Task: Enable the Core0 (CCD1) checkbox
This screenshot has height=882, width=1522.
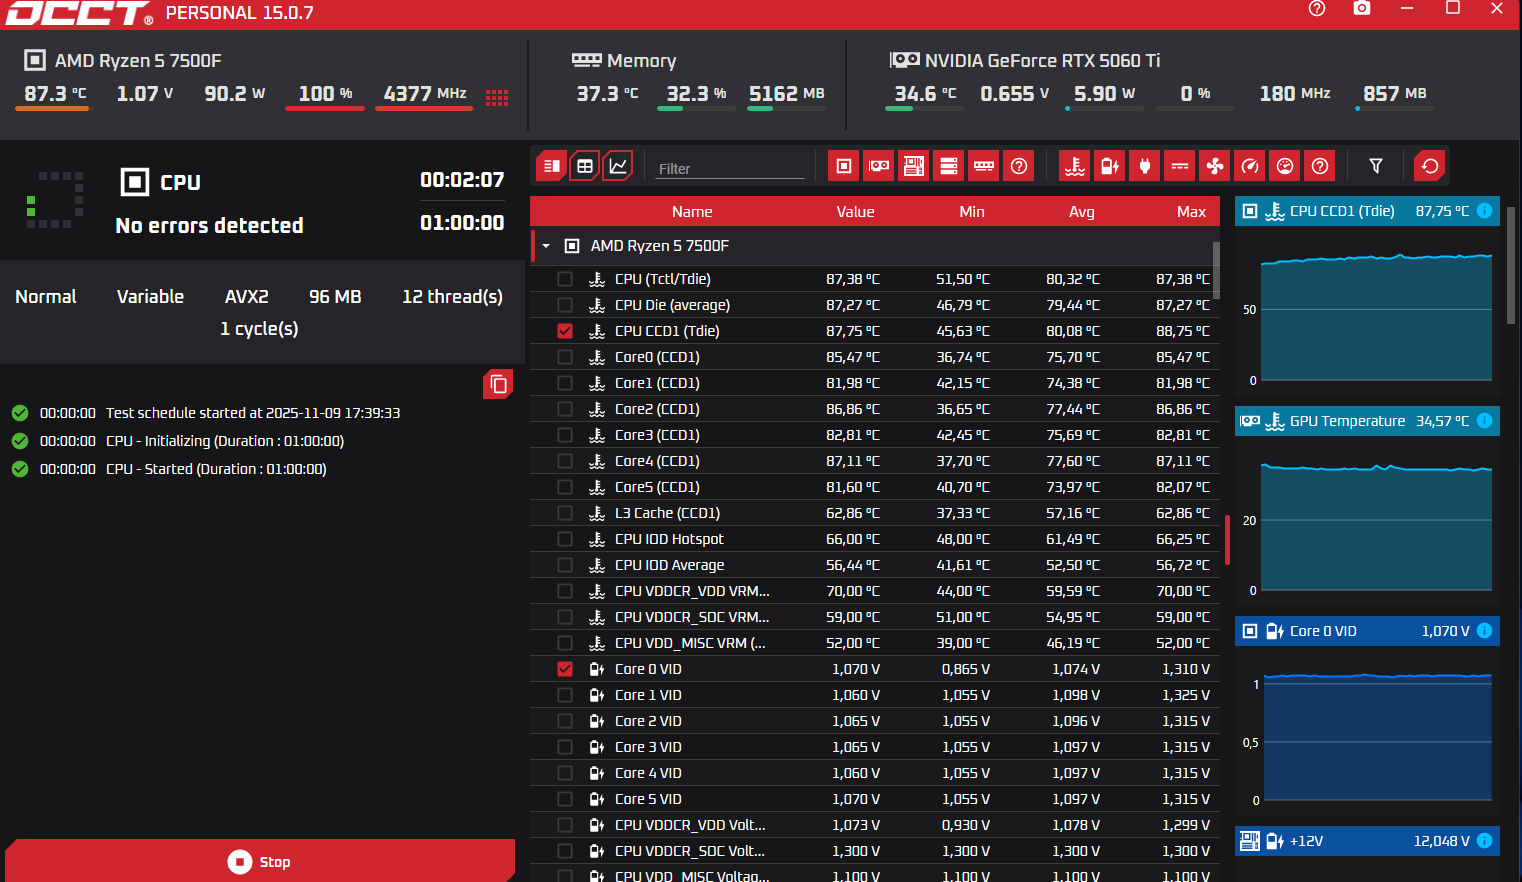Action: coord(565,357)
